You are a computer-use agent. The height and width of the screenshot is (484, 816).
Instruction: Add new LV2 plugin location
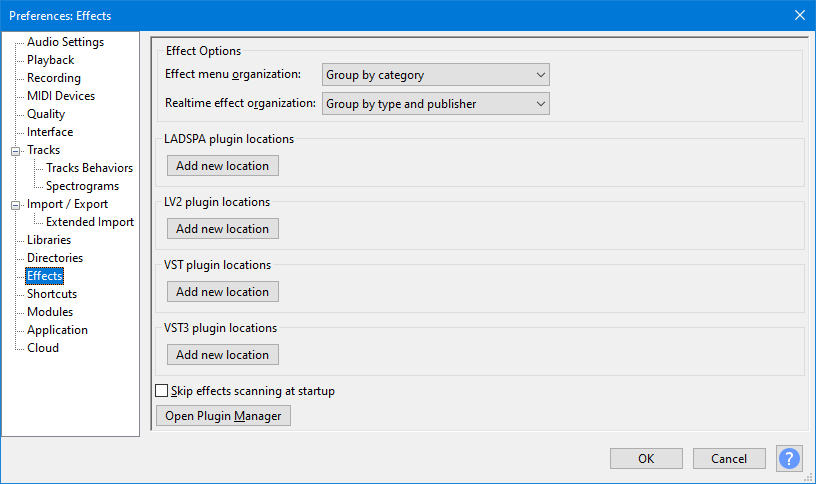pos(222,229)
